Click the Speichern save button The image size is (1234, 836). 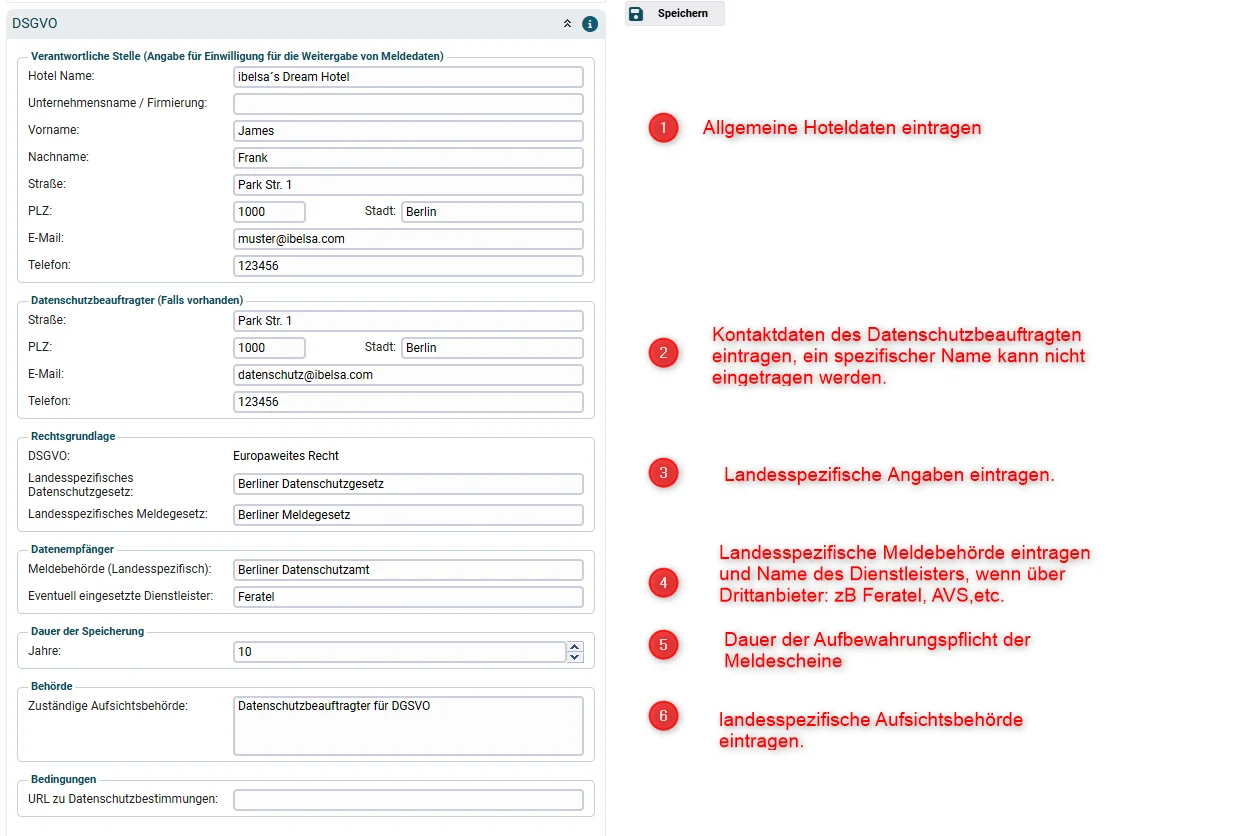[674, 13]
